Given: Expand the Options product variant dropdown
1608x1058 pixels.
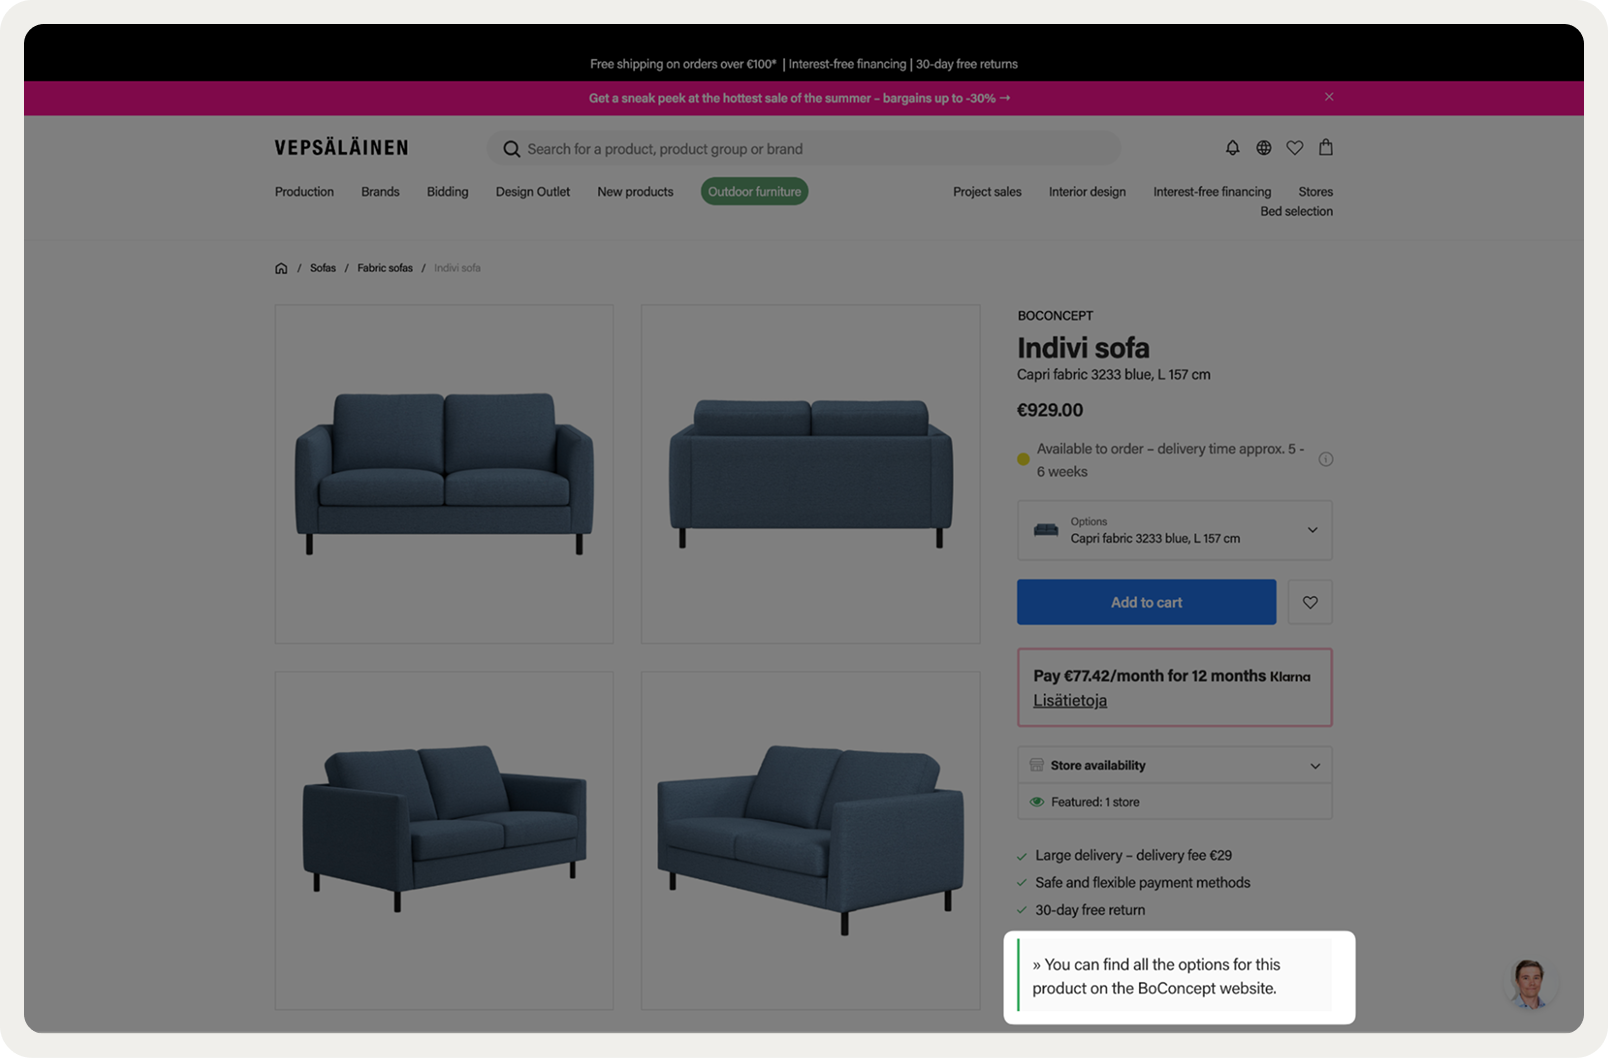Looking at the screenshot, I should point(1175,530).
